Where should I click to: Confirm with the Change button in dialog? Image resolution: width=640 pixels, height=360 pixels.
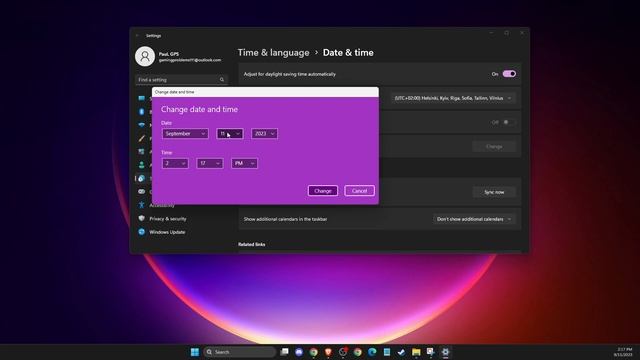click(x=323, y=191)
